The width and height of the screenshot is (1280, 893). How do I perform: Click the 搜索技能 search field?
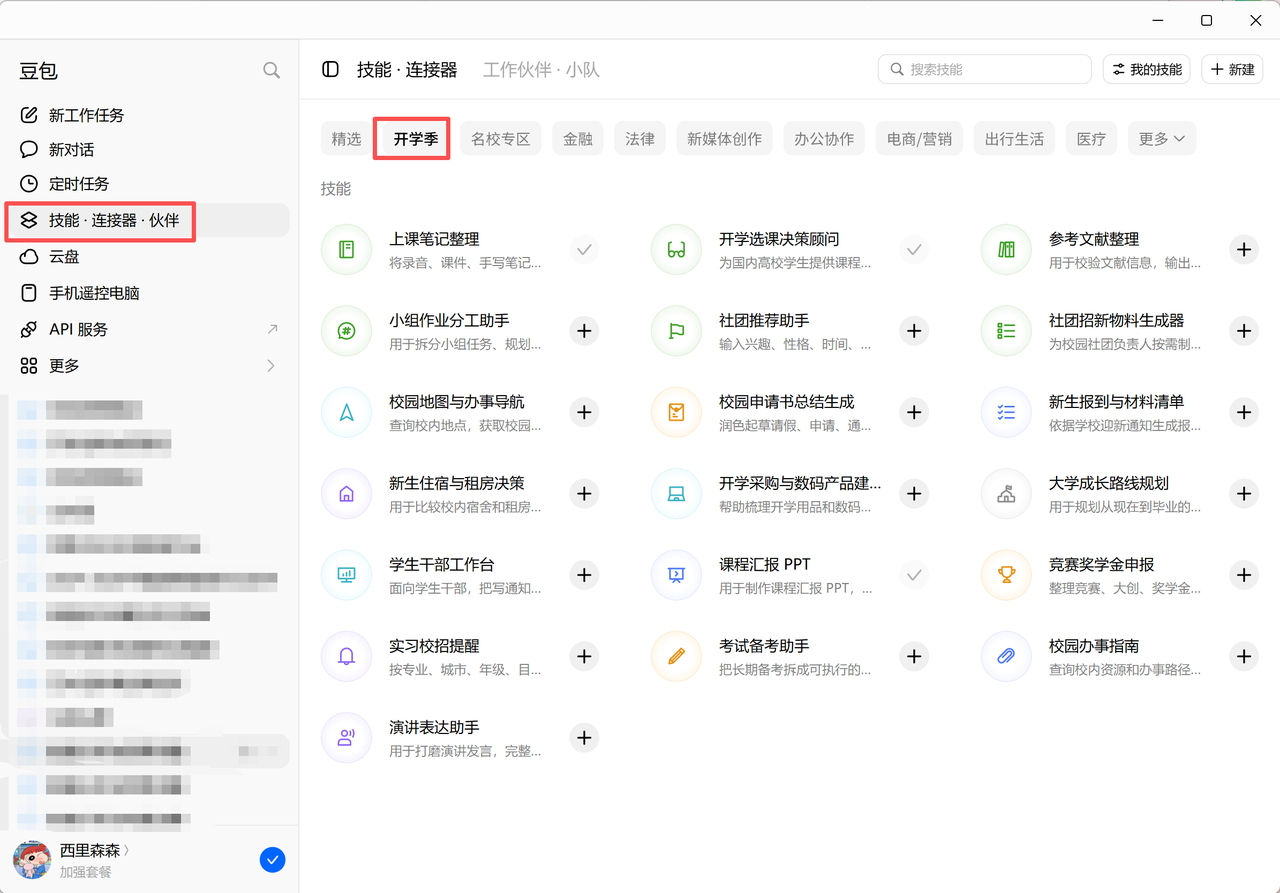(985, 69)
